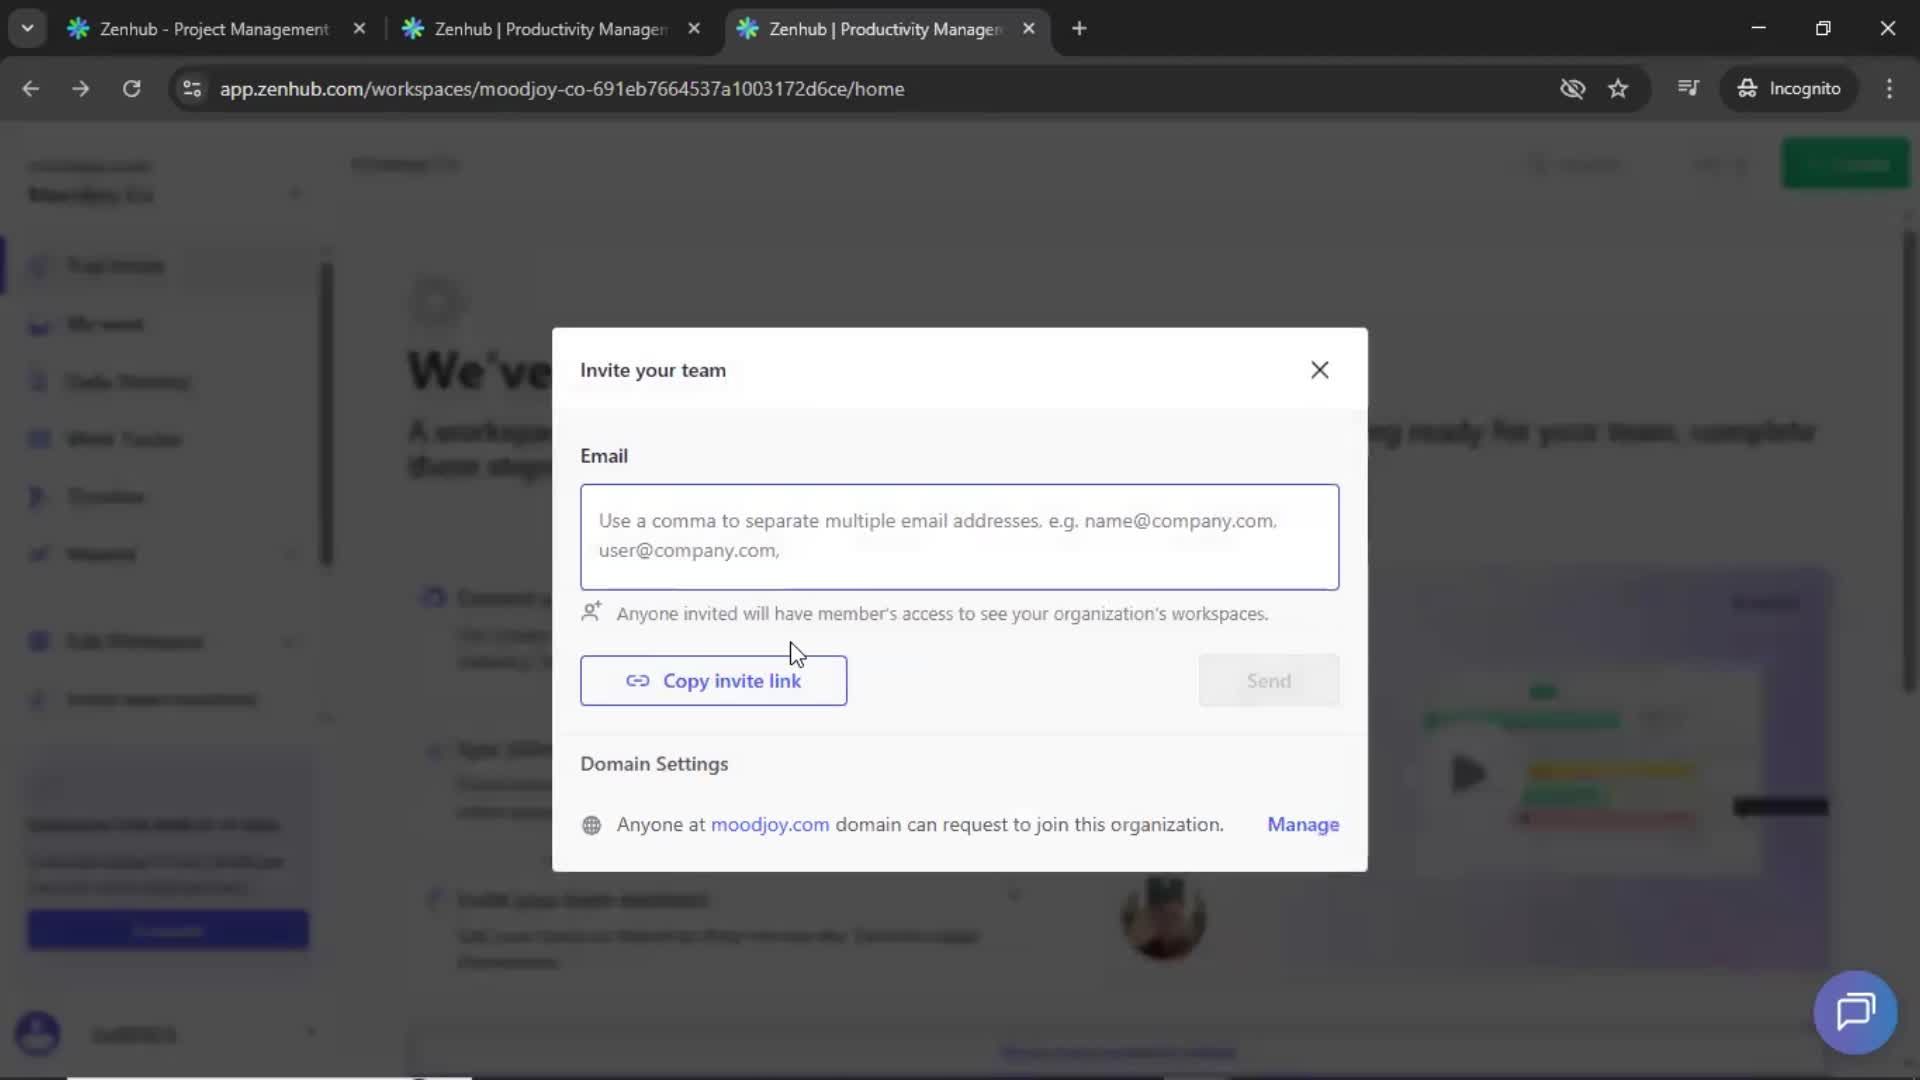Toggle the bookmark star in the address bar
The height and width of the screenshot is (1080, 1920).
(x=1618, y=89)
